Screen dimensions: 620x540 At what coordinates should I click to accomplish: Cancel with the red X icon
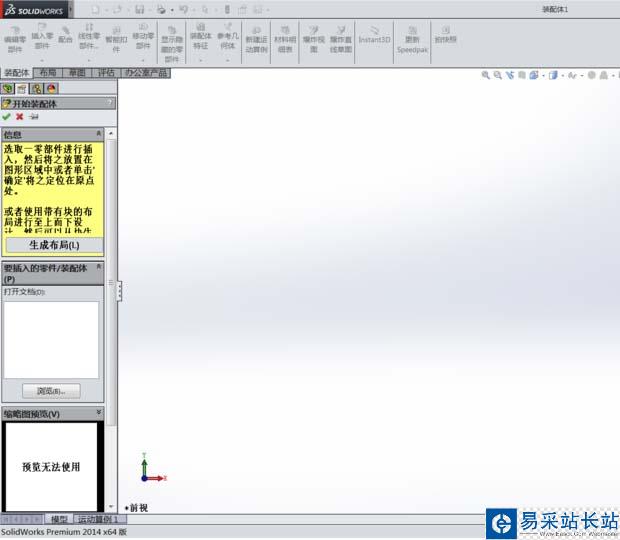tap(19, 117)
